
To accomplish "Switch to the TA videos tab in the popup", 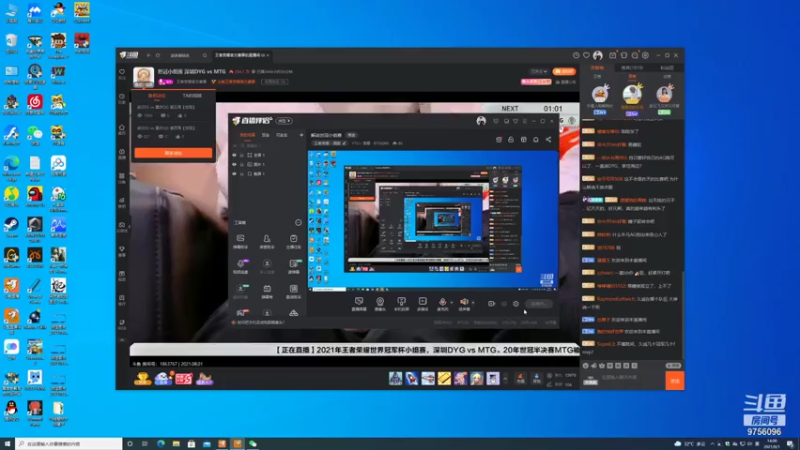I will (192, 95).
